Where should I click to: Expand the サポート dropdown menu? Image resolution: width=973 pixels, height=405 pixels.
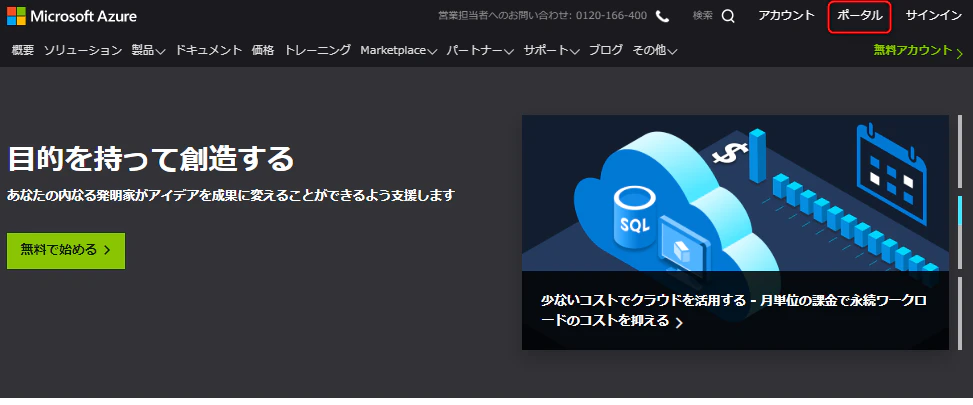551,50
